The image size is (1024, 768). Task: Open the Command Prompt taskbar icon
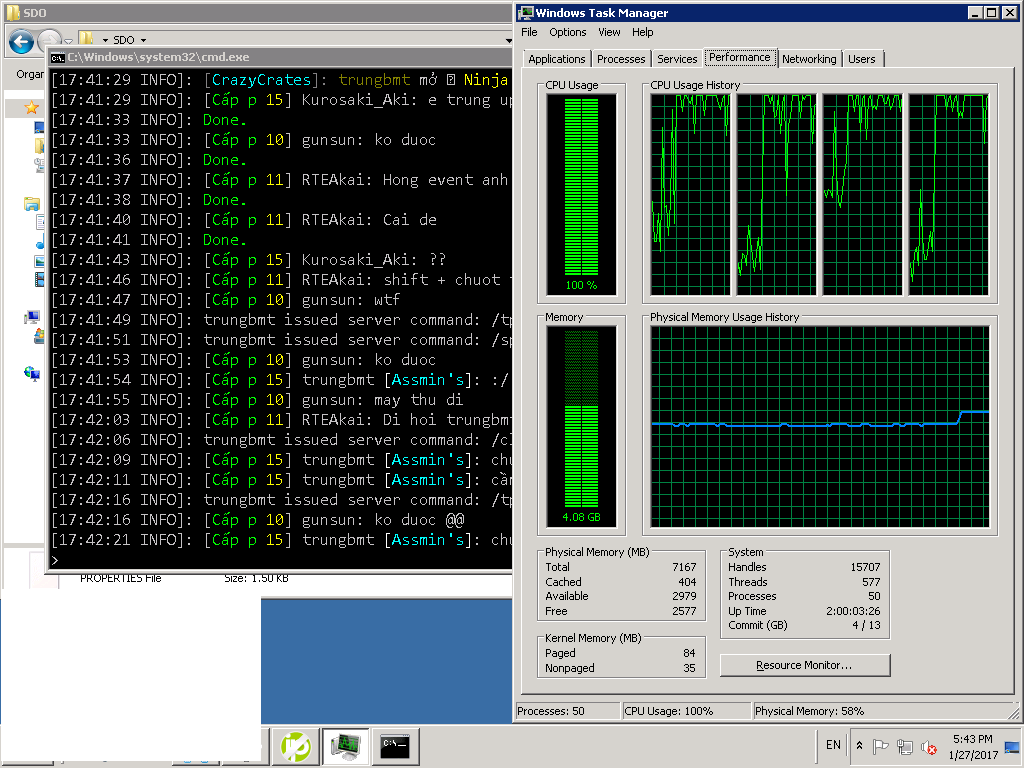[395, 746]
